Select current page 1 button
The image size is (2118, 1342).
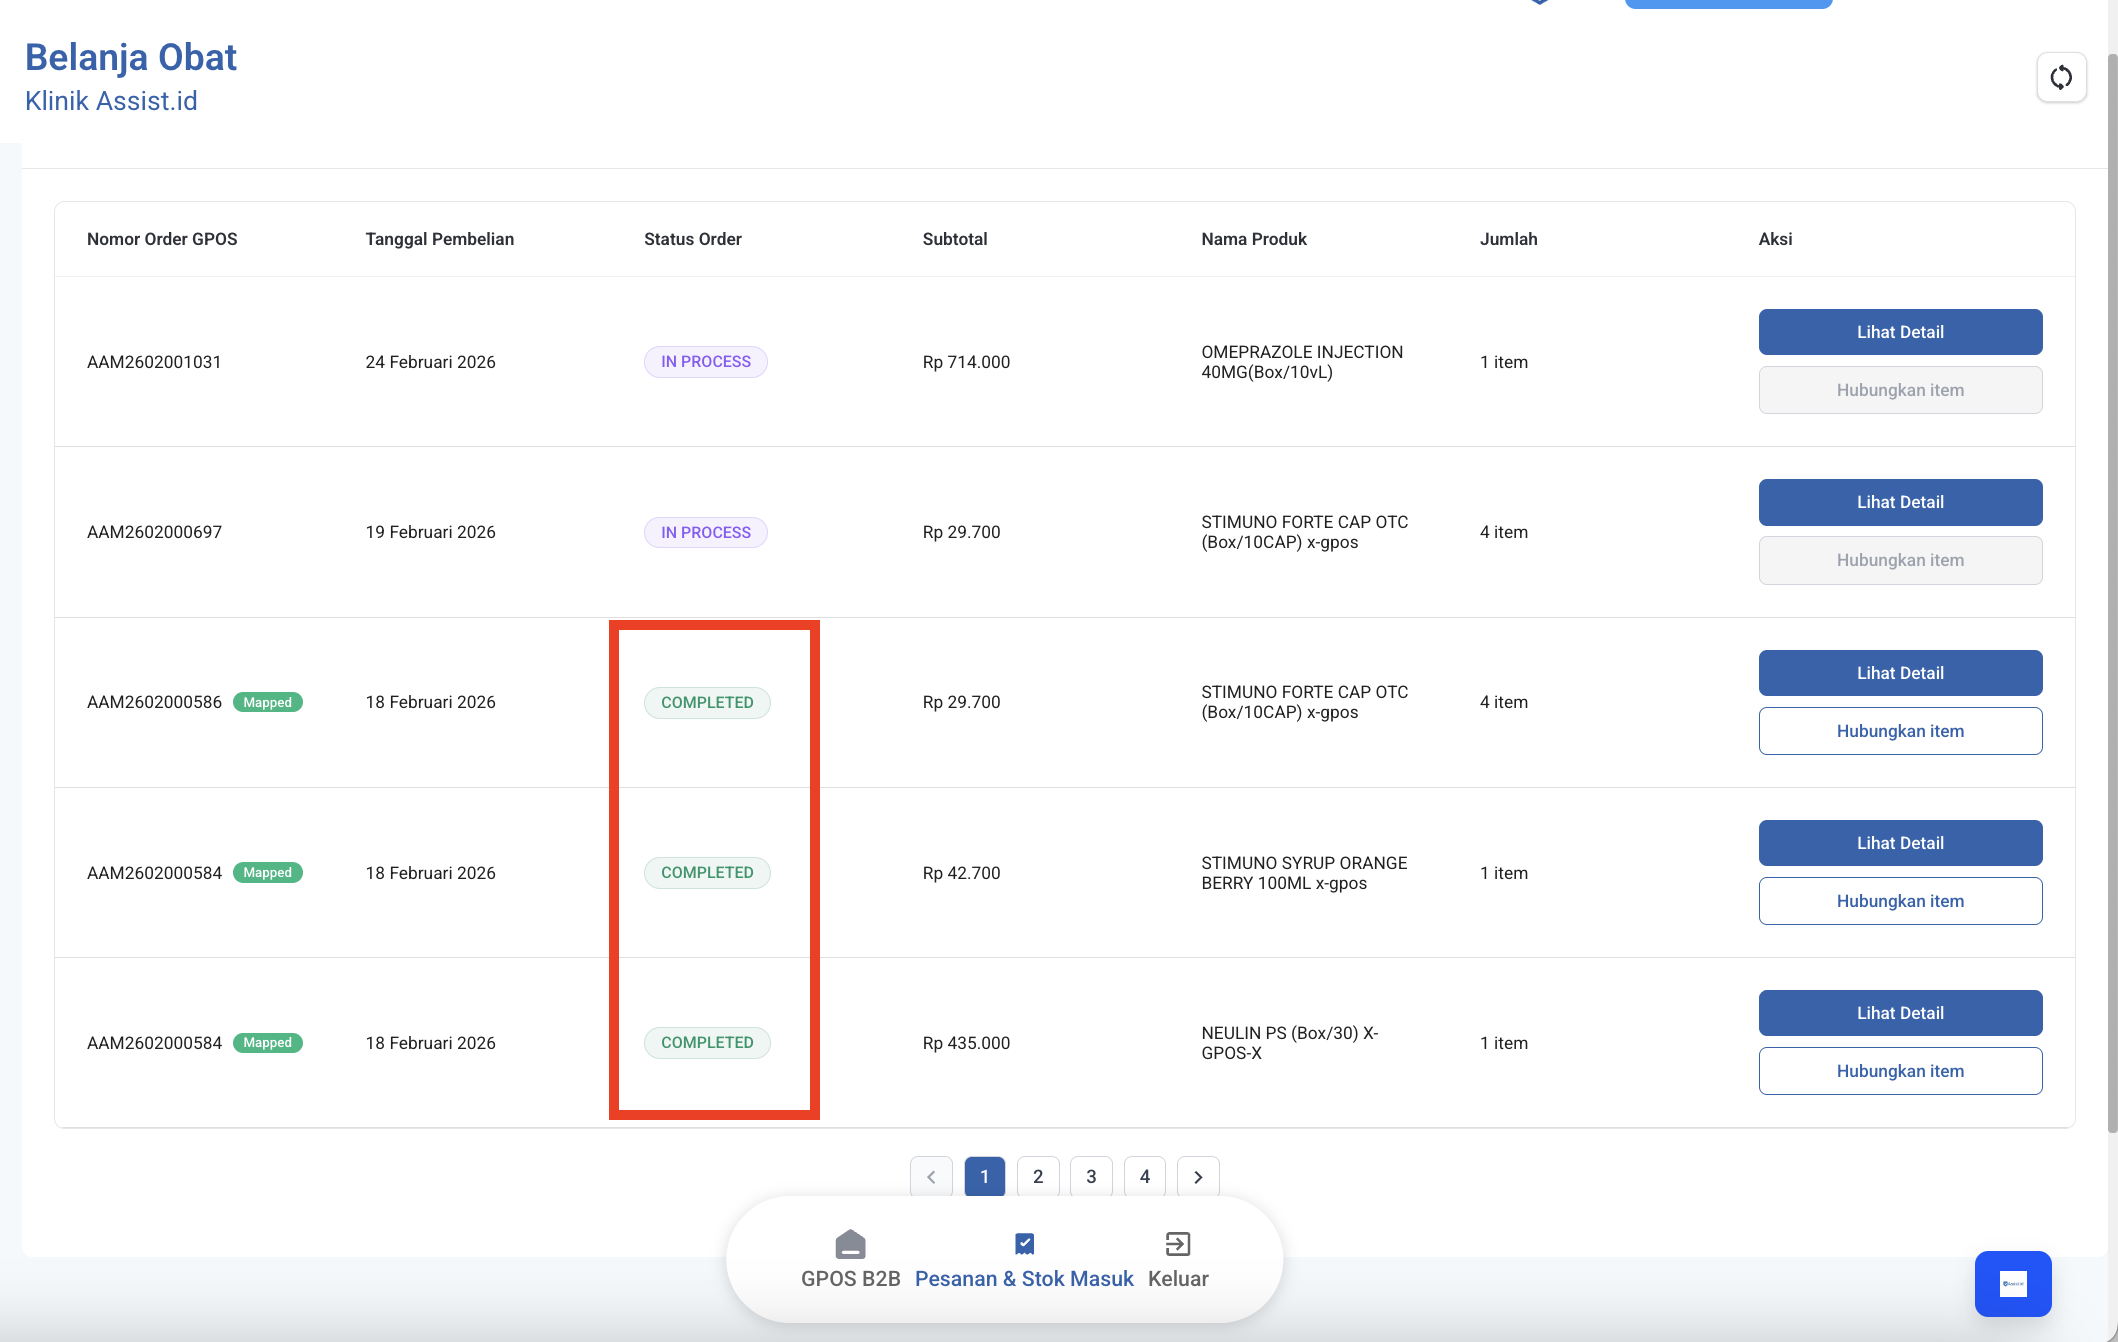coord(984,1177)
